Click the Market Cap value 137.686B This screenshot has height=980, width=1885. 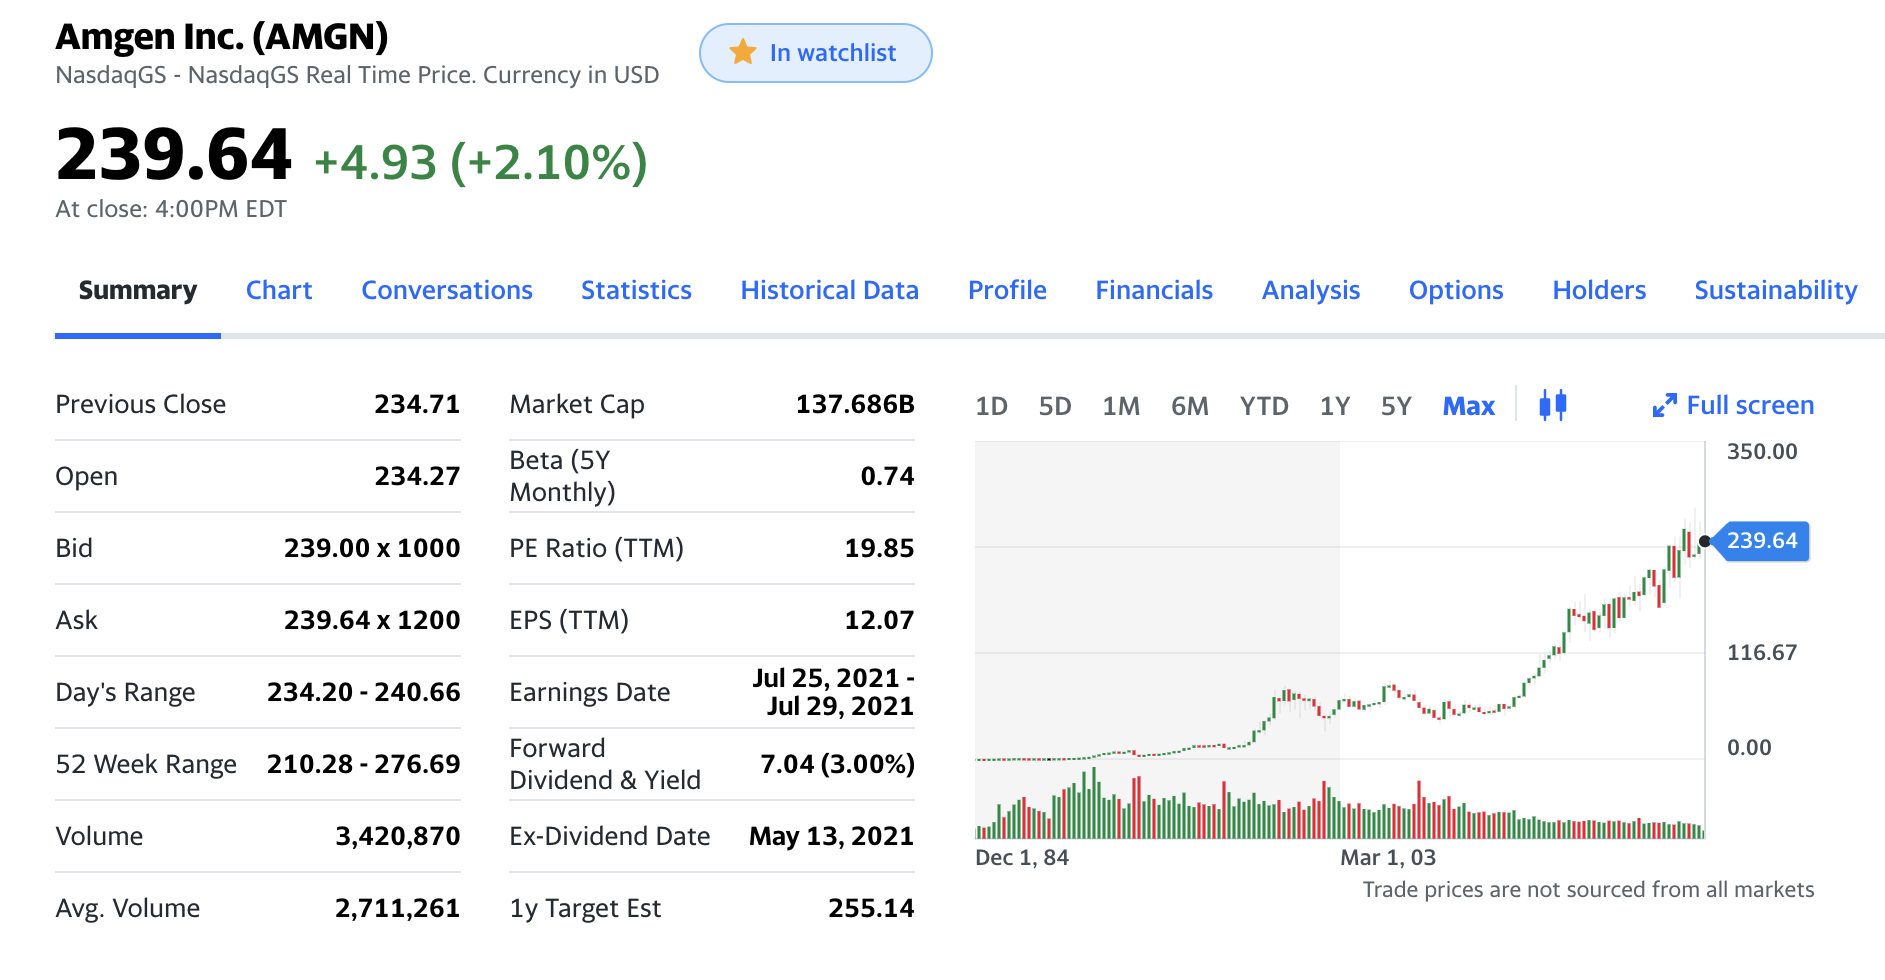[x=855, y=404]
